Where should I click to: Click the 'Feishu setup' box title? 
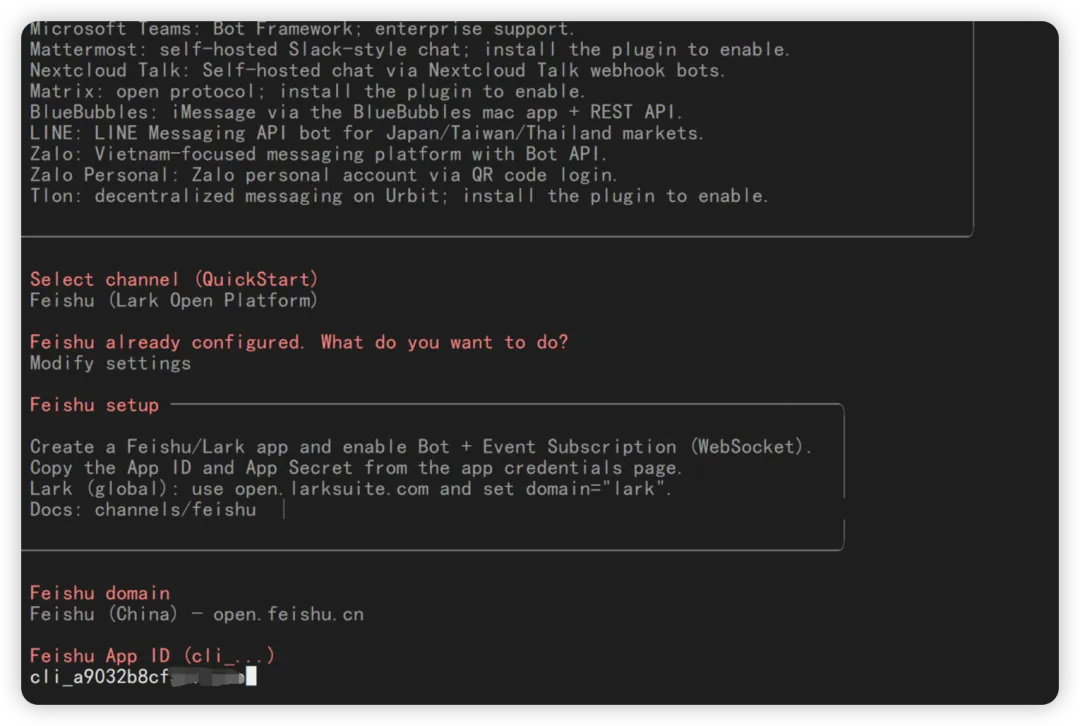[x=94, y=404]
